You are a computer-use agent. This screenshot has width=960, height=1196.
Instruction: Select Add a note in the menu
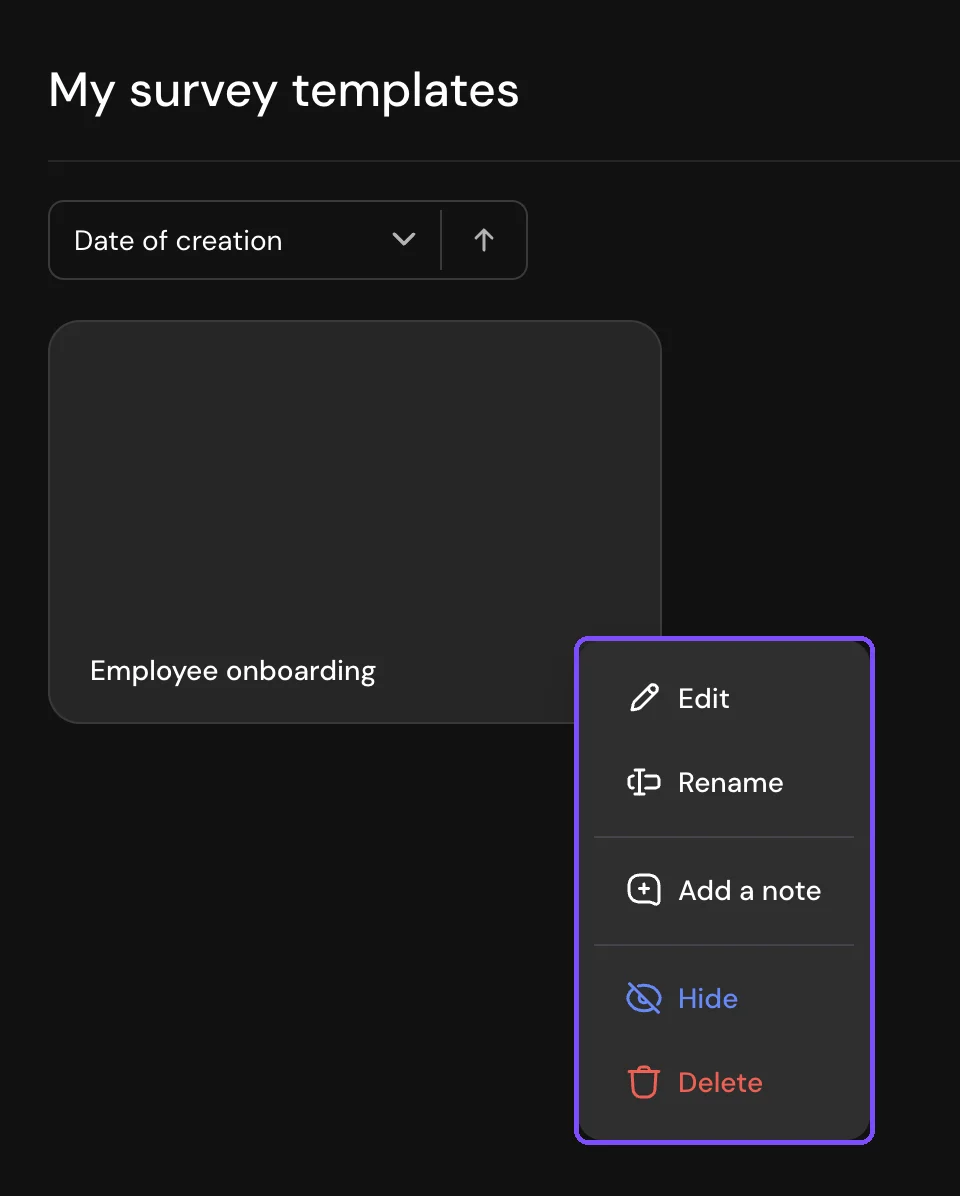pyautogui.click(x=724, y=890)
